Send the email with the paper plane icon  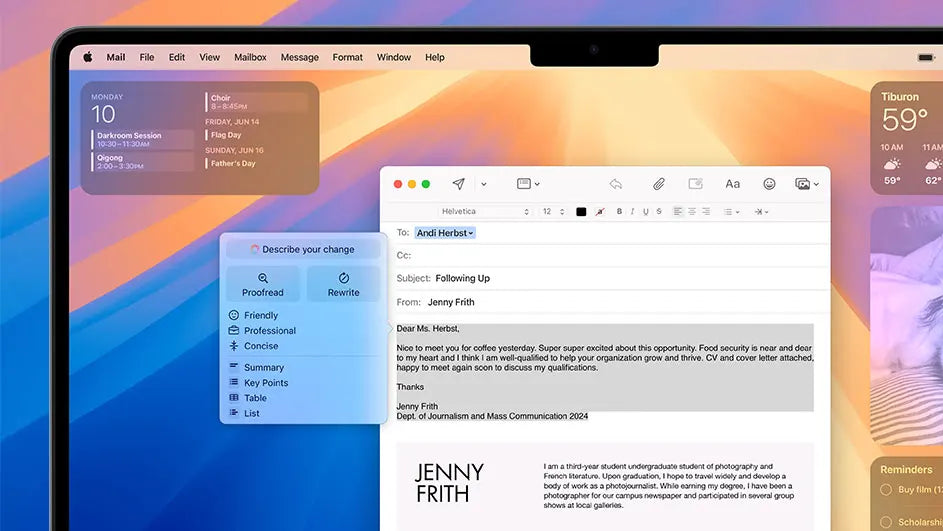coord(458,184)
